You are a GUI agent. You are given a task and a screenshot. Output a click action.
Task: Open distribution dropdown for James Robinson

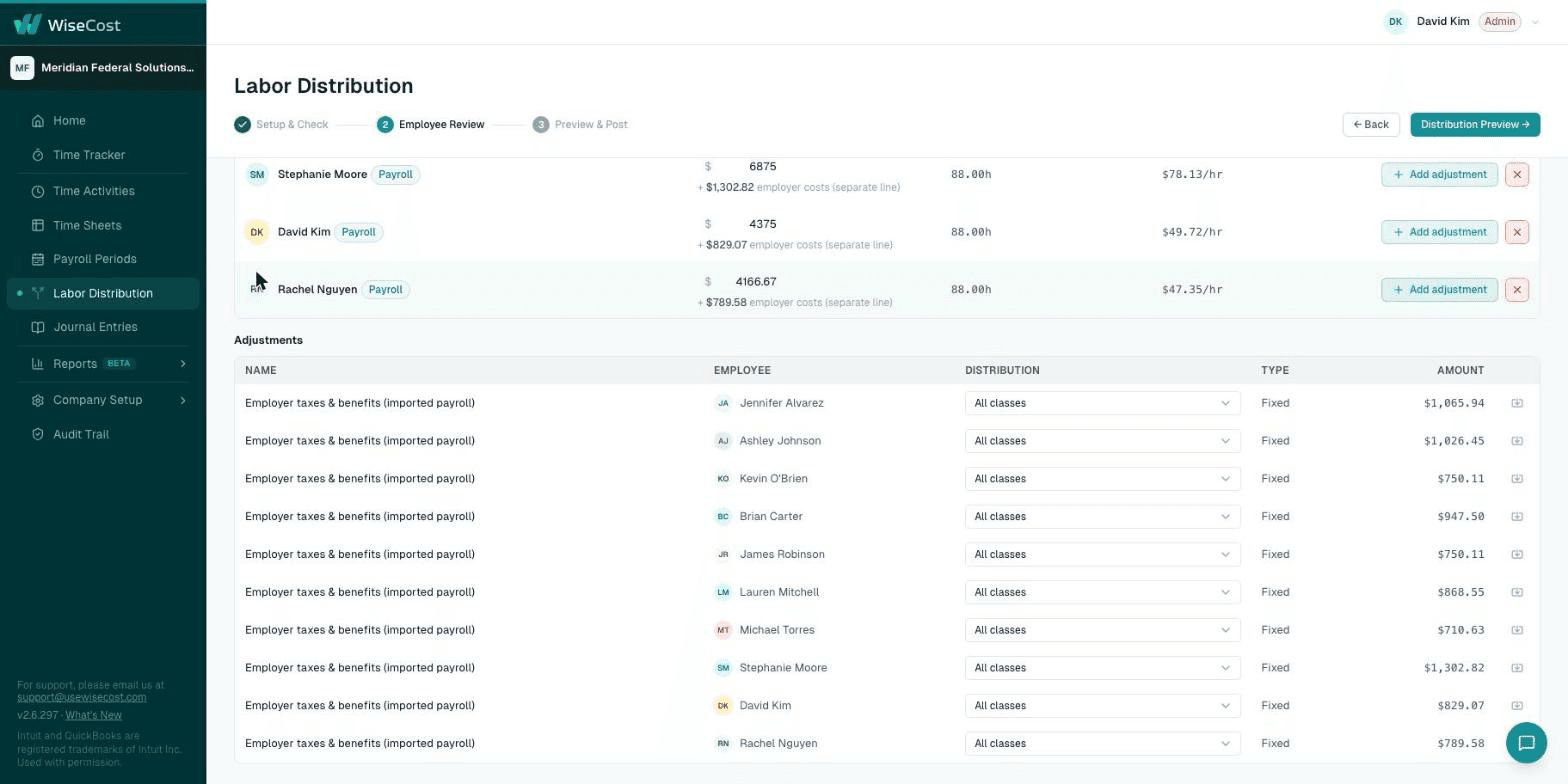pyautogui.click(x=1103, y=554)
